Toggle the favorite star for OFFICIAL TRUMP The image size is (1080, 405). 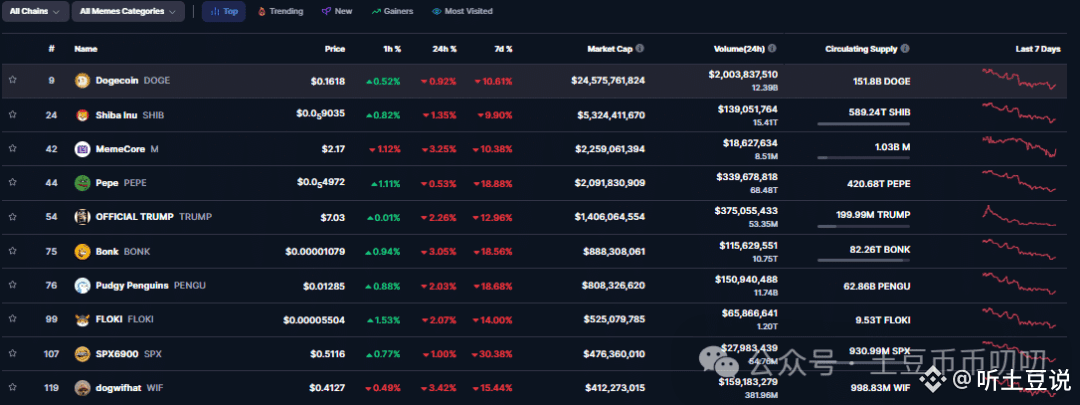(x=13, y=217)
